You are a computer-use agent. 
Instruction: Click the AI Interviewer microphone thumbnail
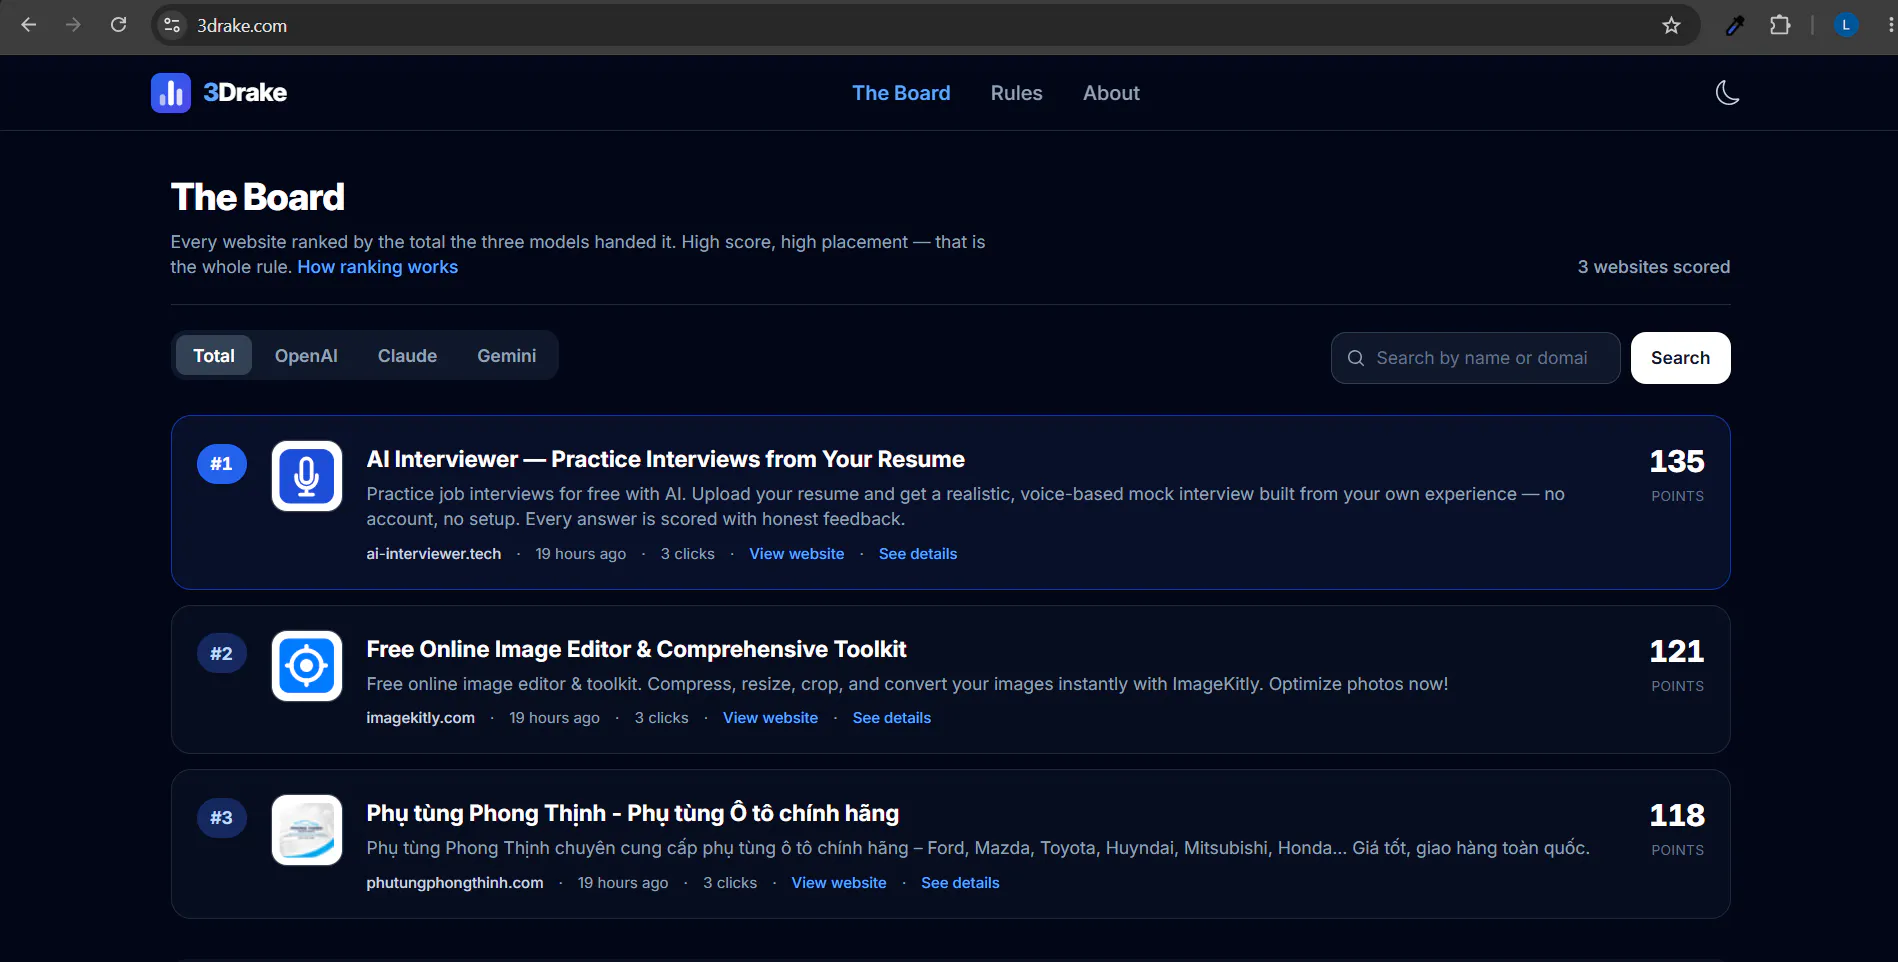(x=307, y=476)
